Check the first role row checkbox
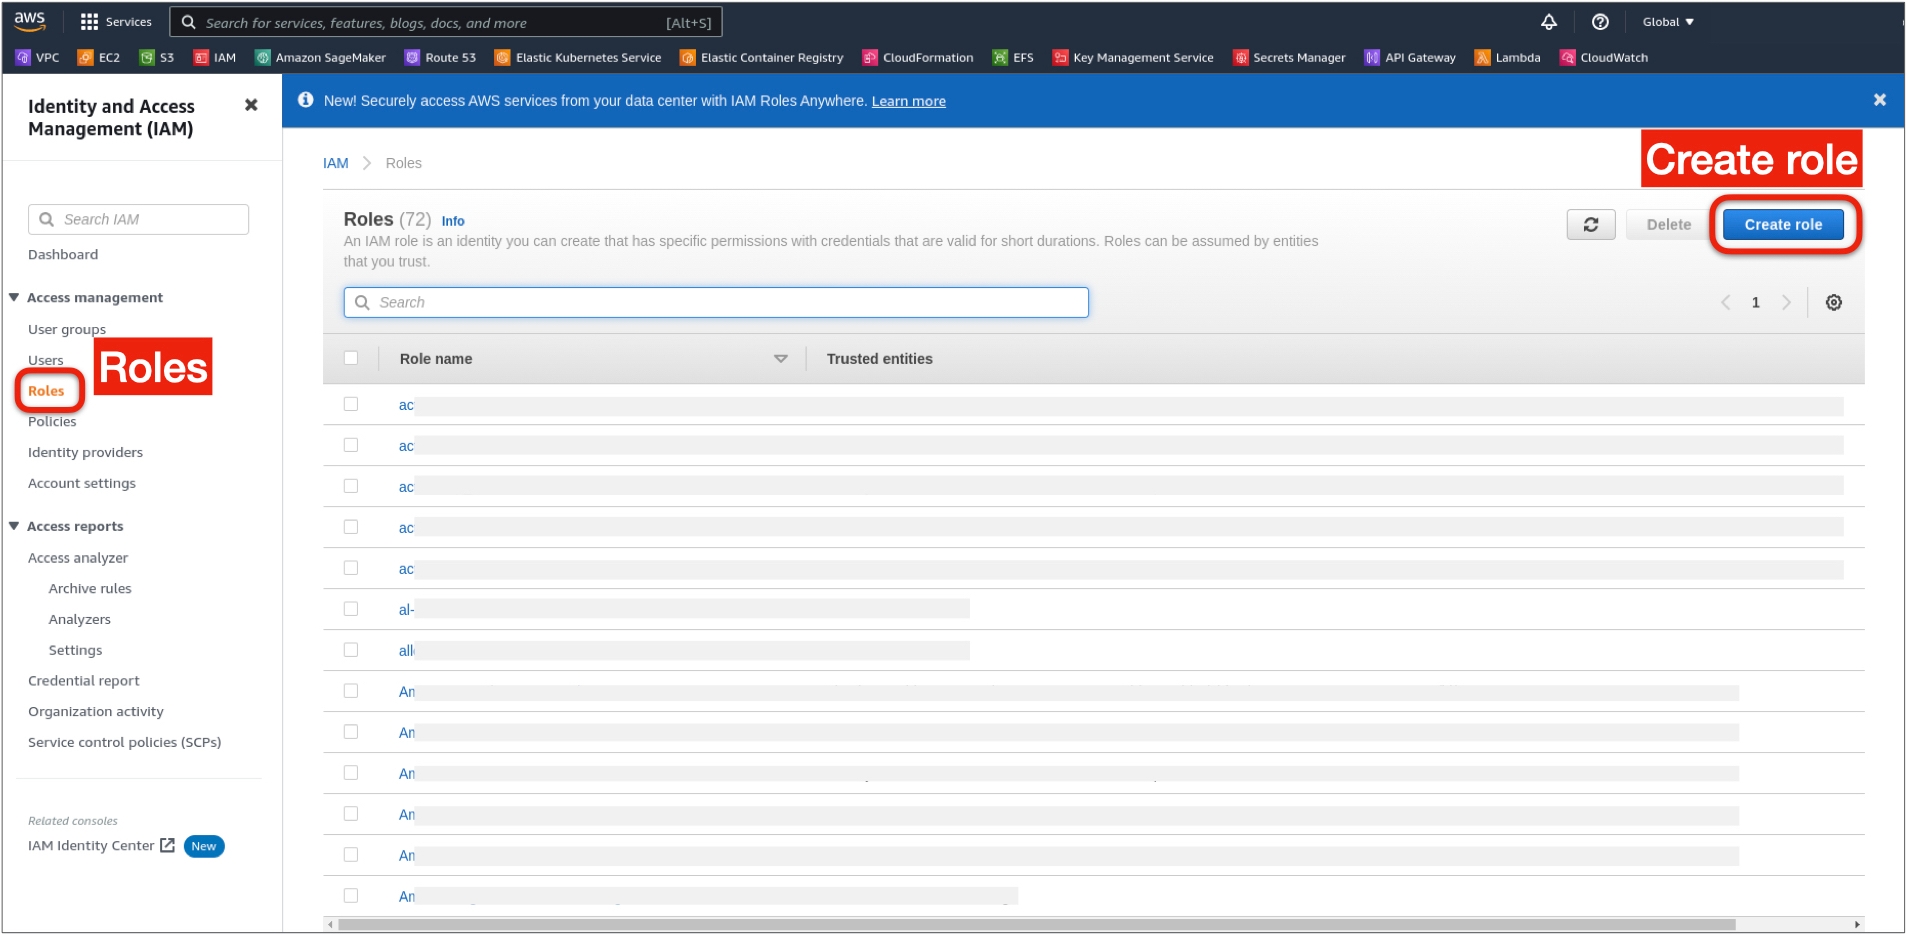Image resolution: width=1907 pixels, height=935 pixels. [351, 404]
